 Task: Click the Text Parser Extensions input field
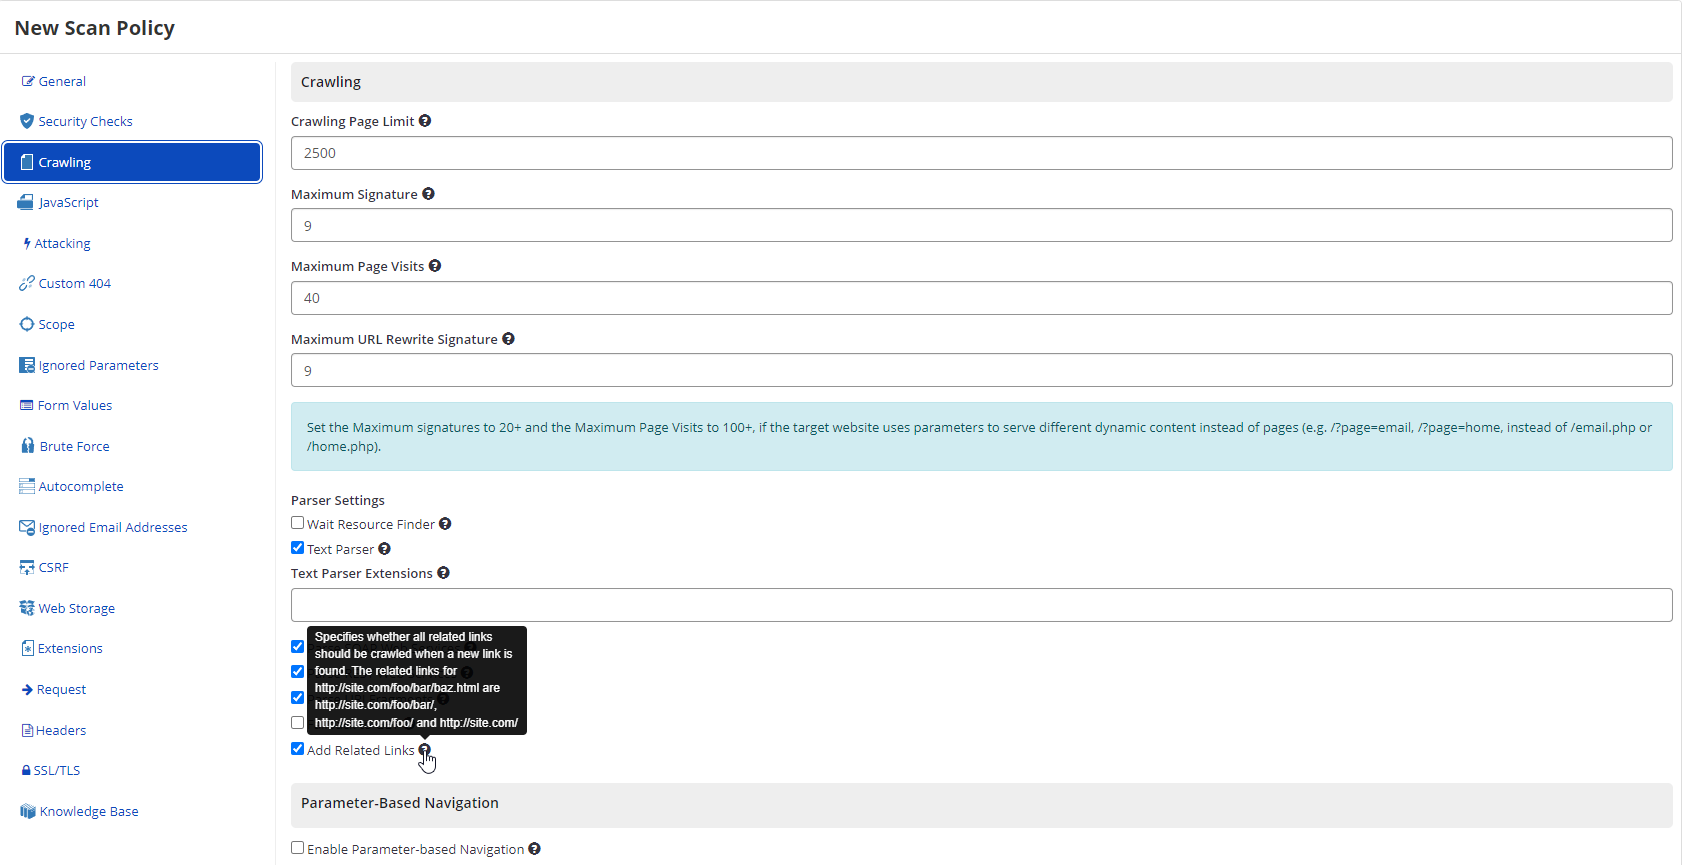click(x=981, y=605)
